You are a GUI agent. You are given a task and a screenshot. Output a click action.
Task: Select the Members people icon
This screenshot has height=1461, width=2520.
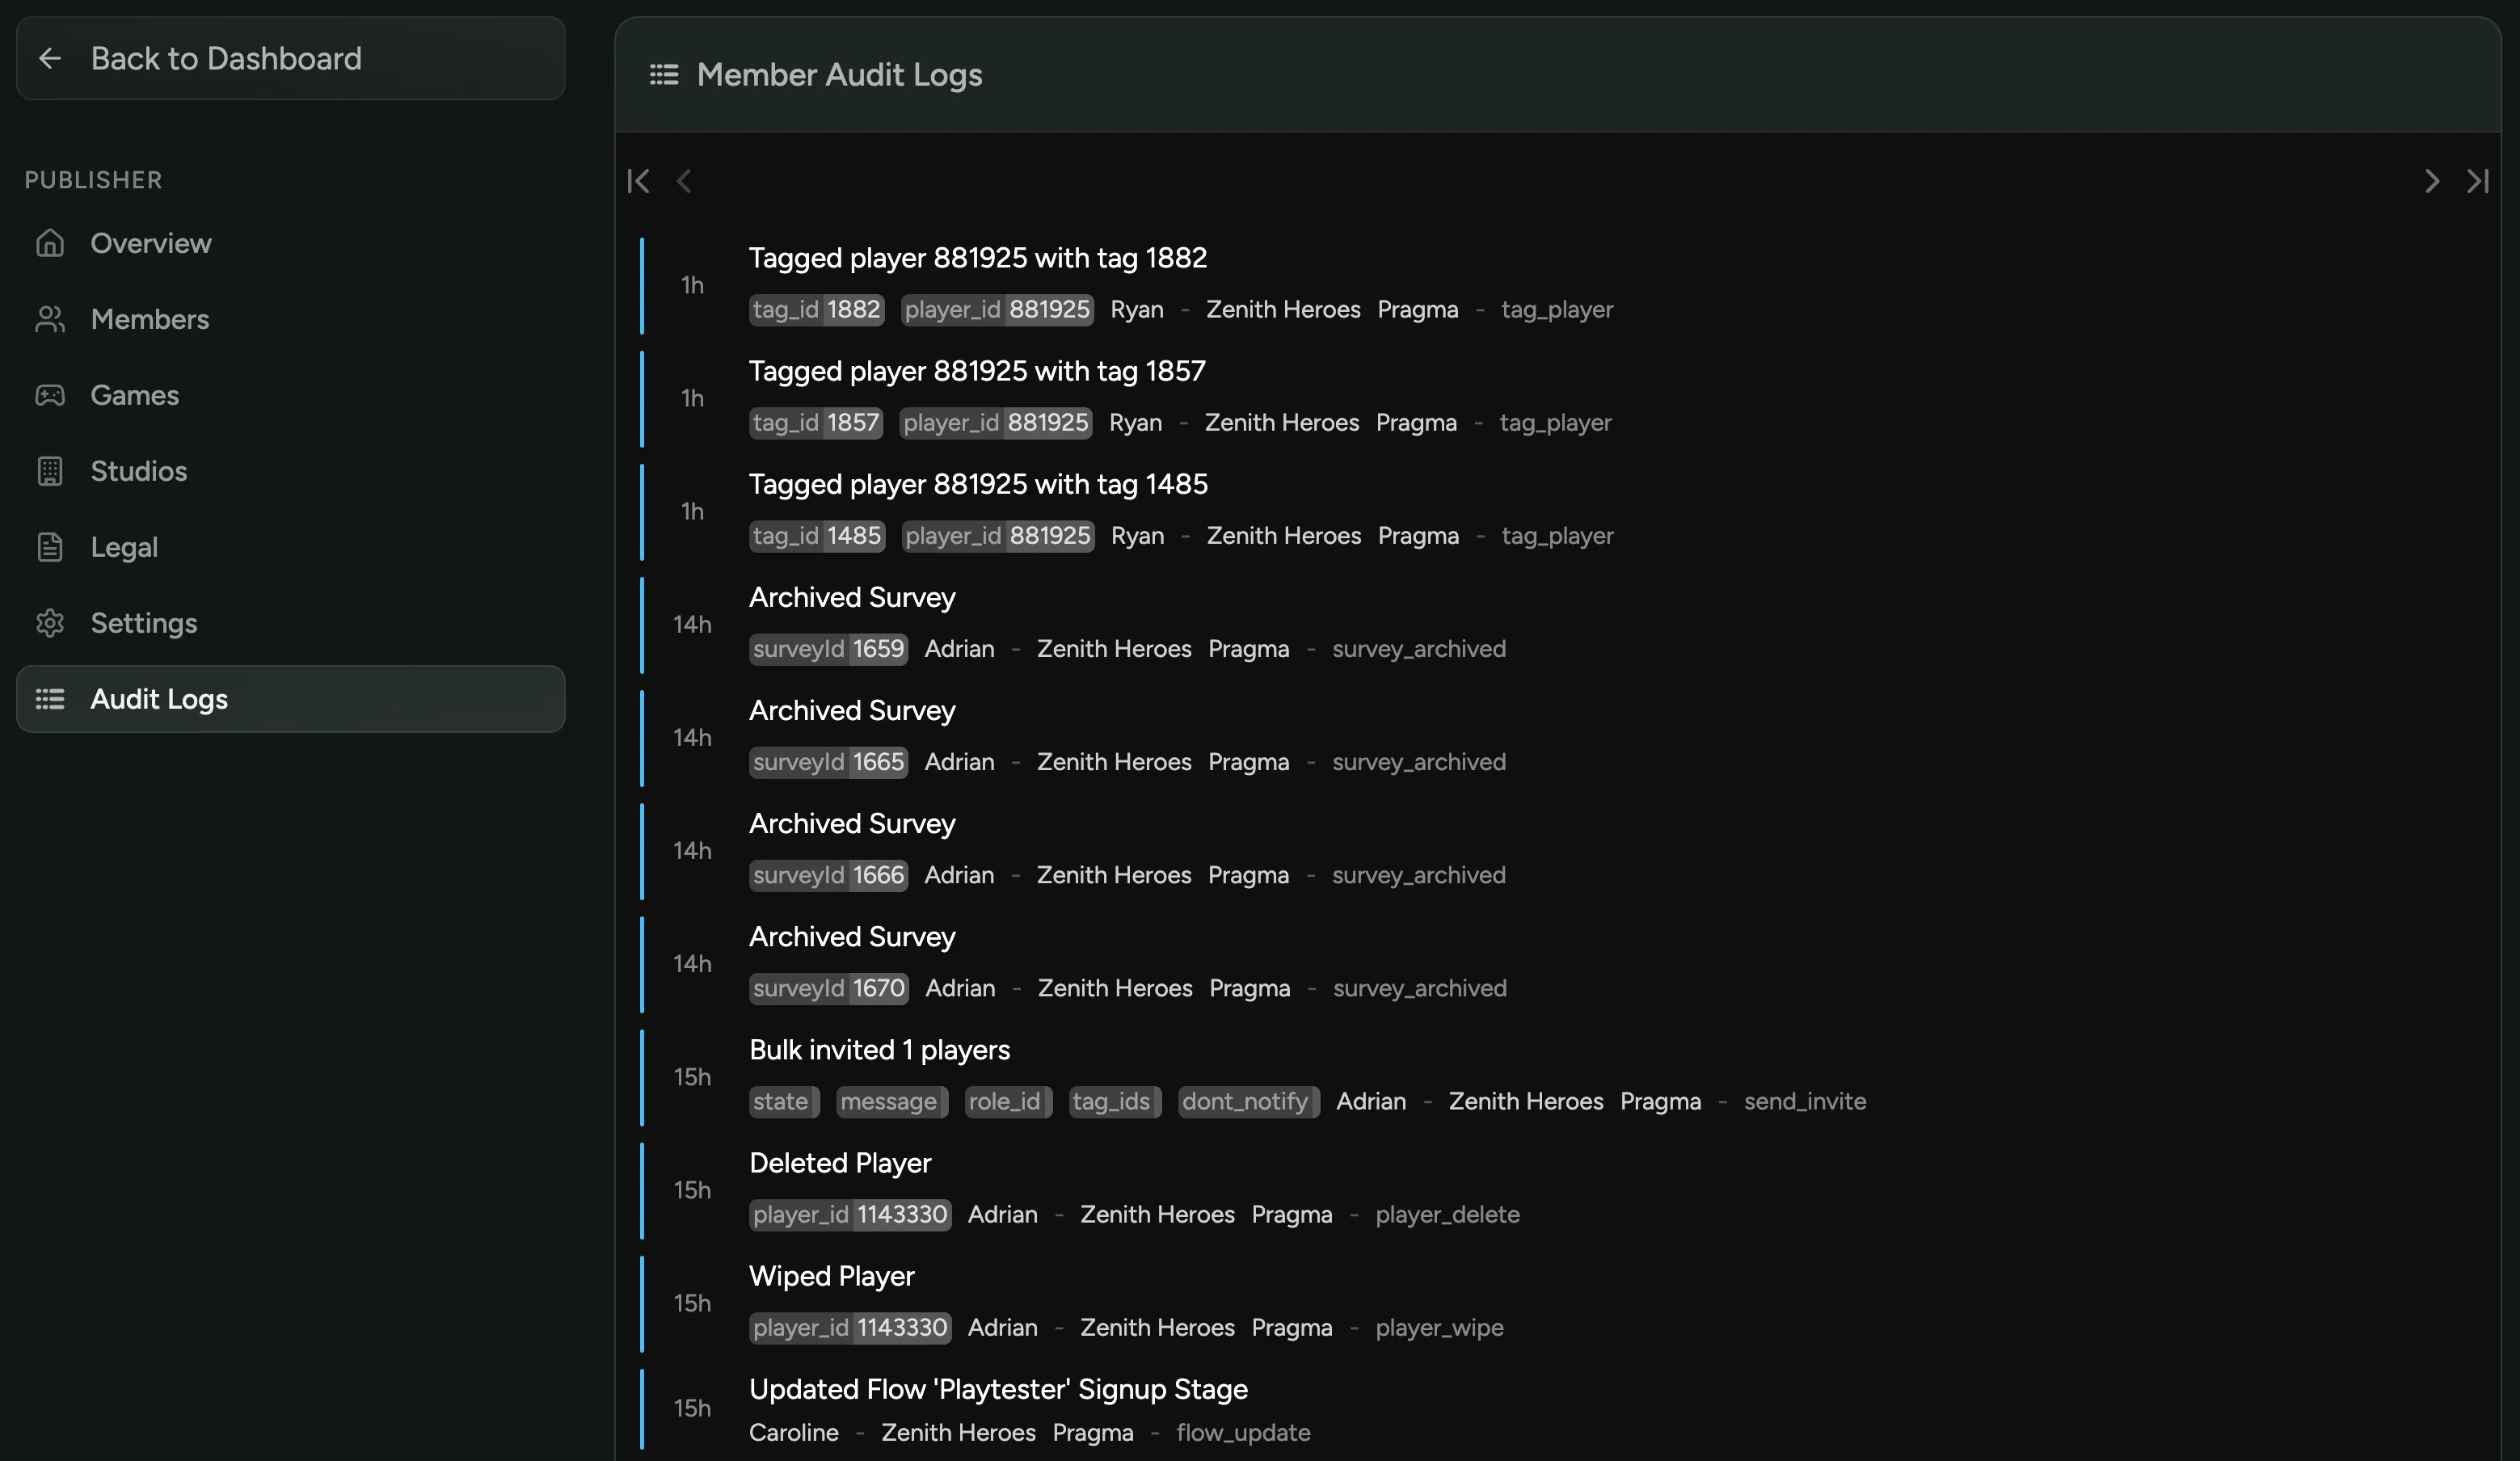51,319
